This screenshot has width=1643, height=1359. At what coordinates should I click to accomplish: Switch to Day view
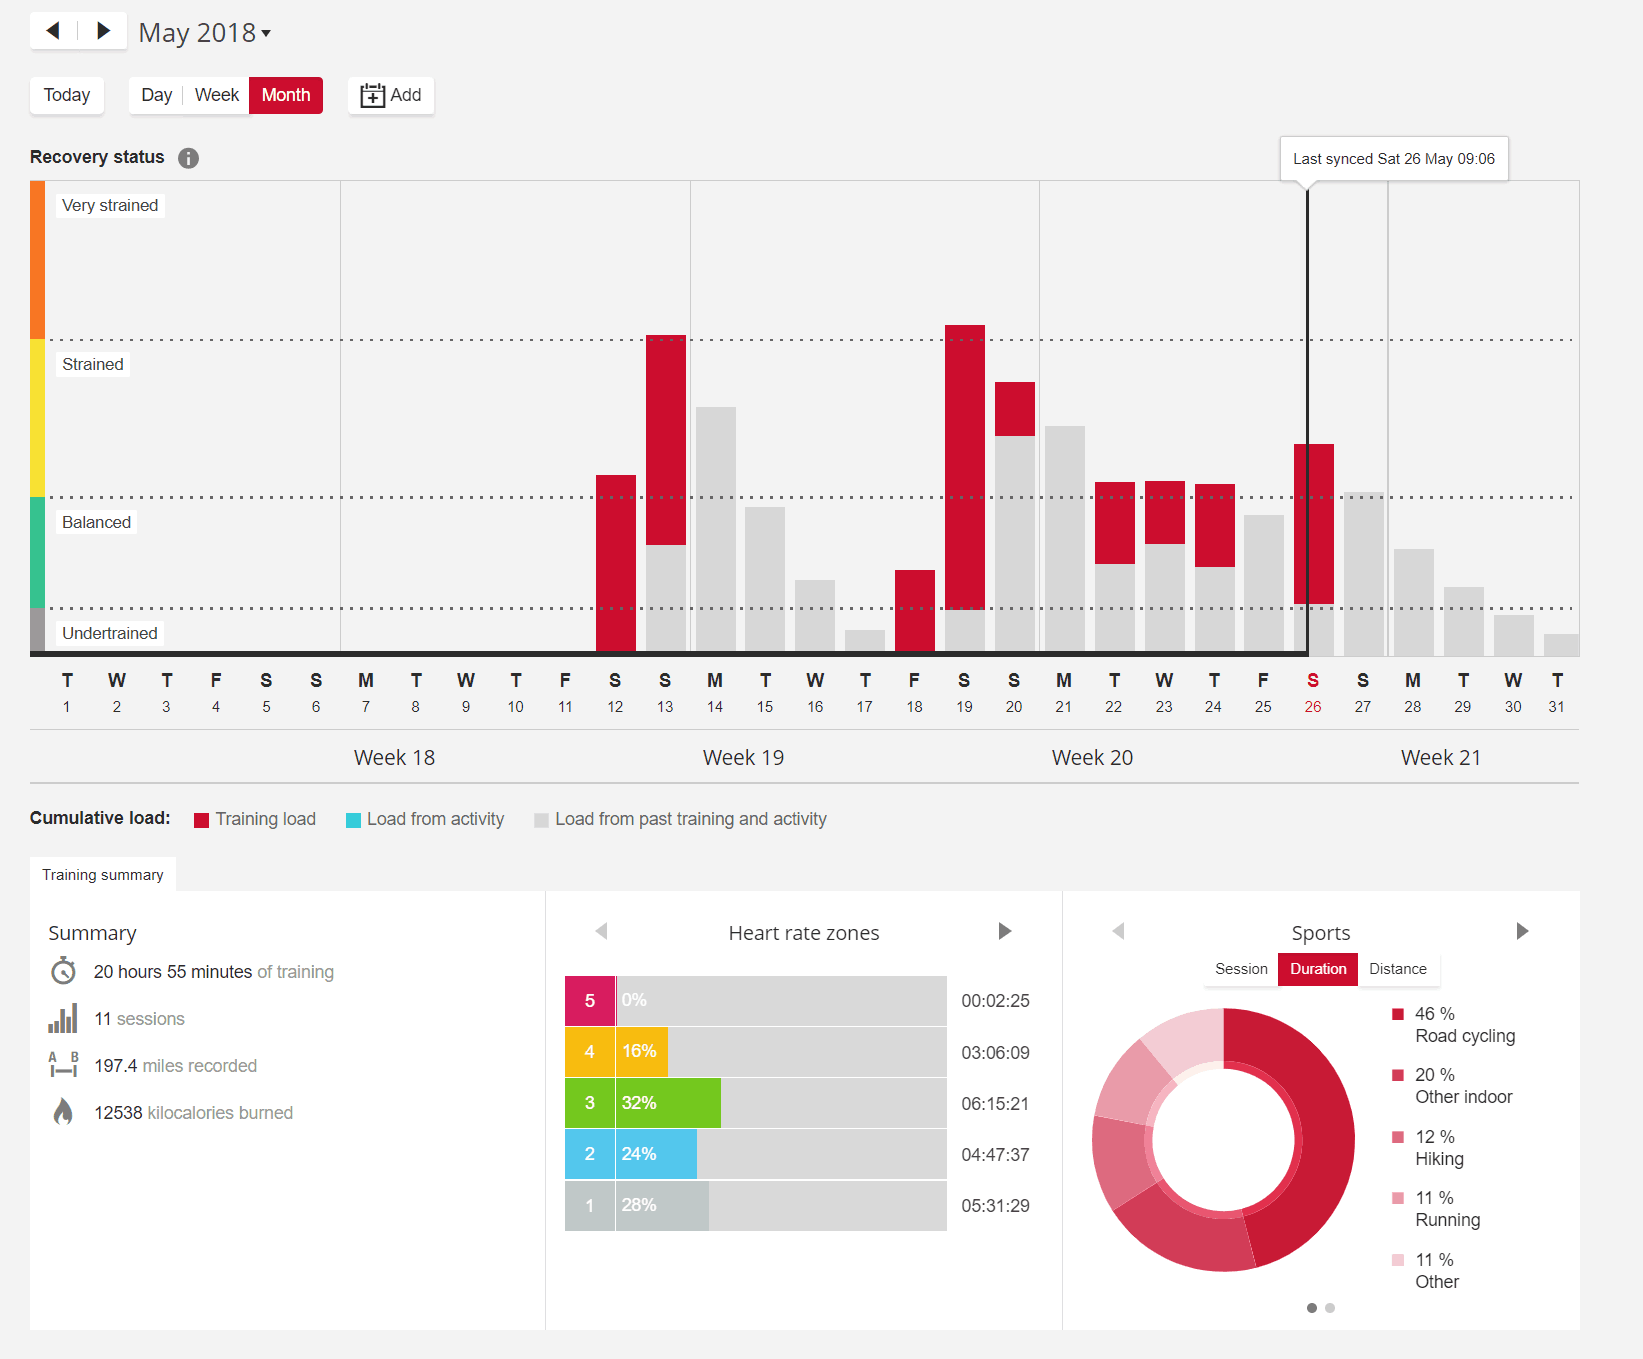point(156,95)
